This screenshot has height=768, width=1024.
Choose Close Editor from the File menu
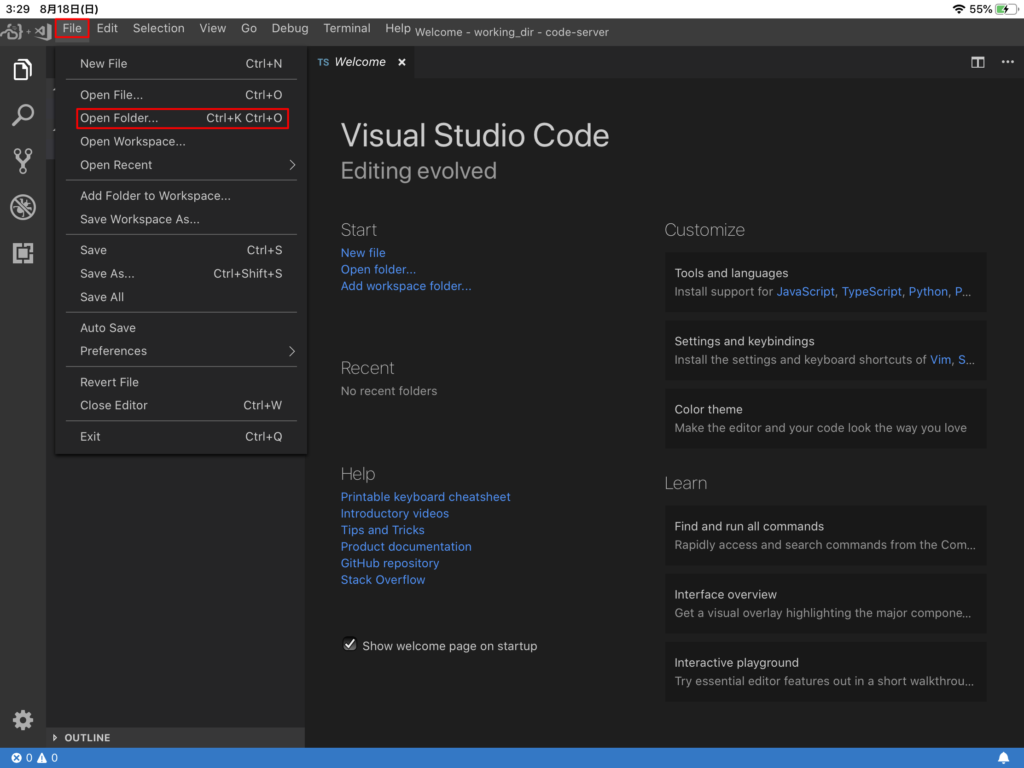click(x=182, y=406)
